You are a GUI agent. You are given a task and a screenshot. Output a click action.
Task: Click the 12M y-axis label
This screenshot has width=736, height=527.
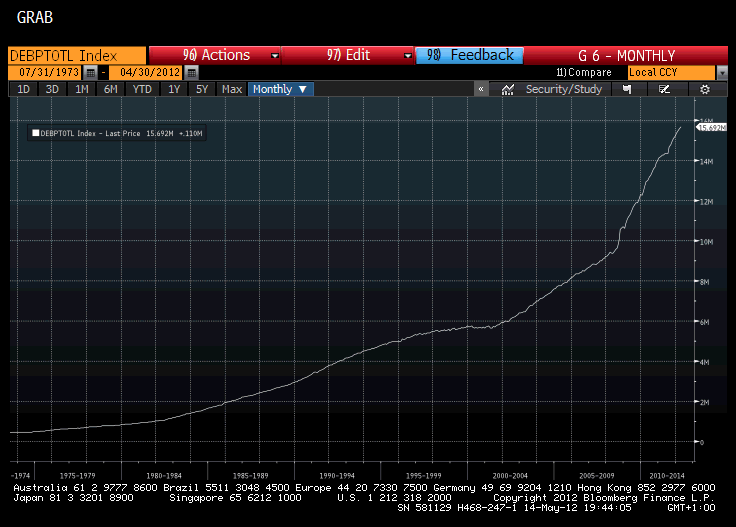coord(706,202)
